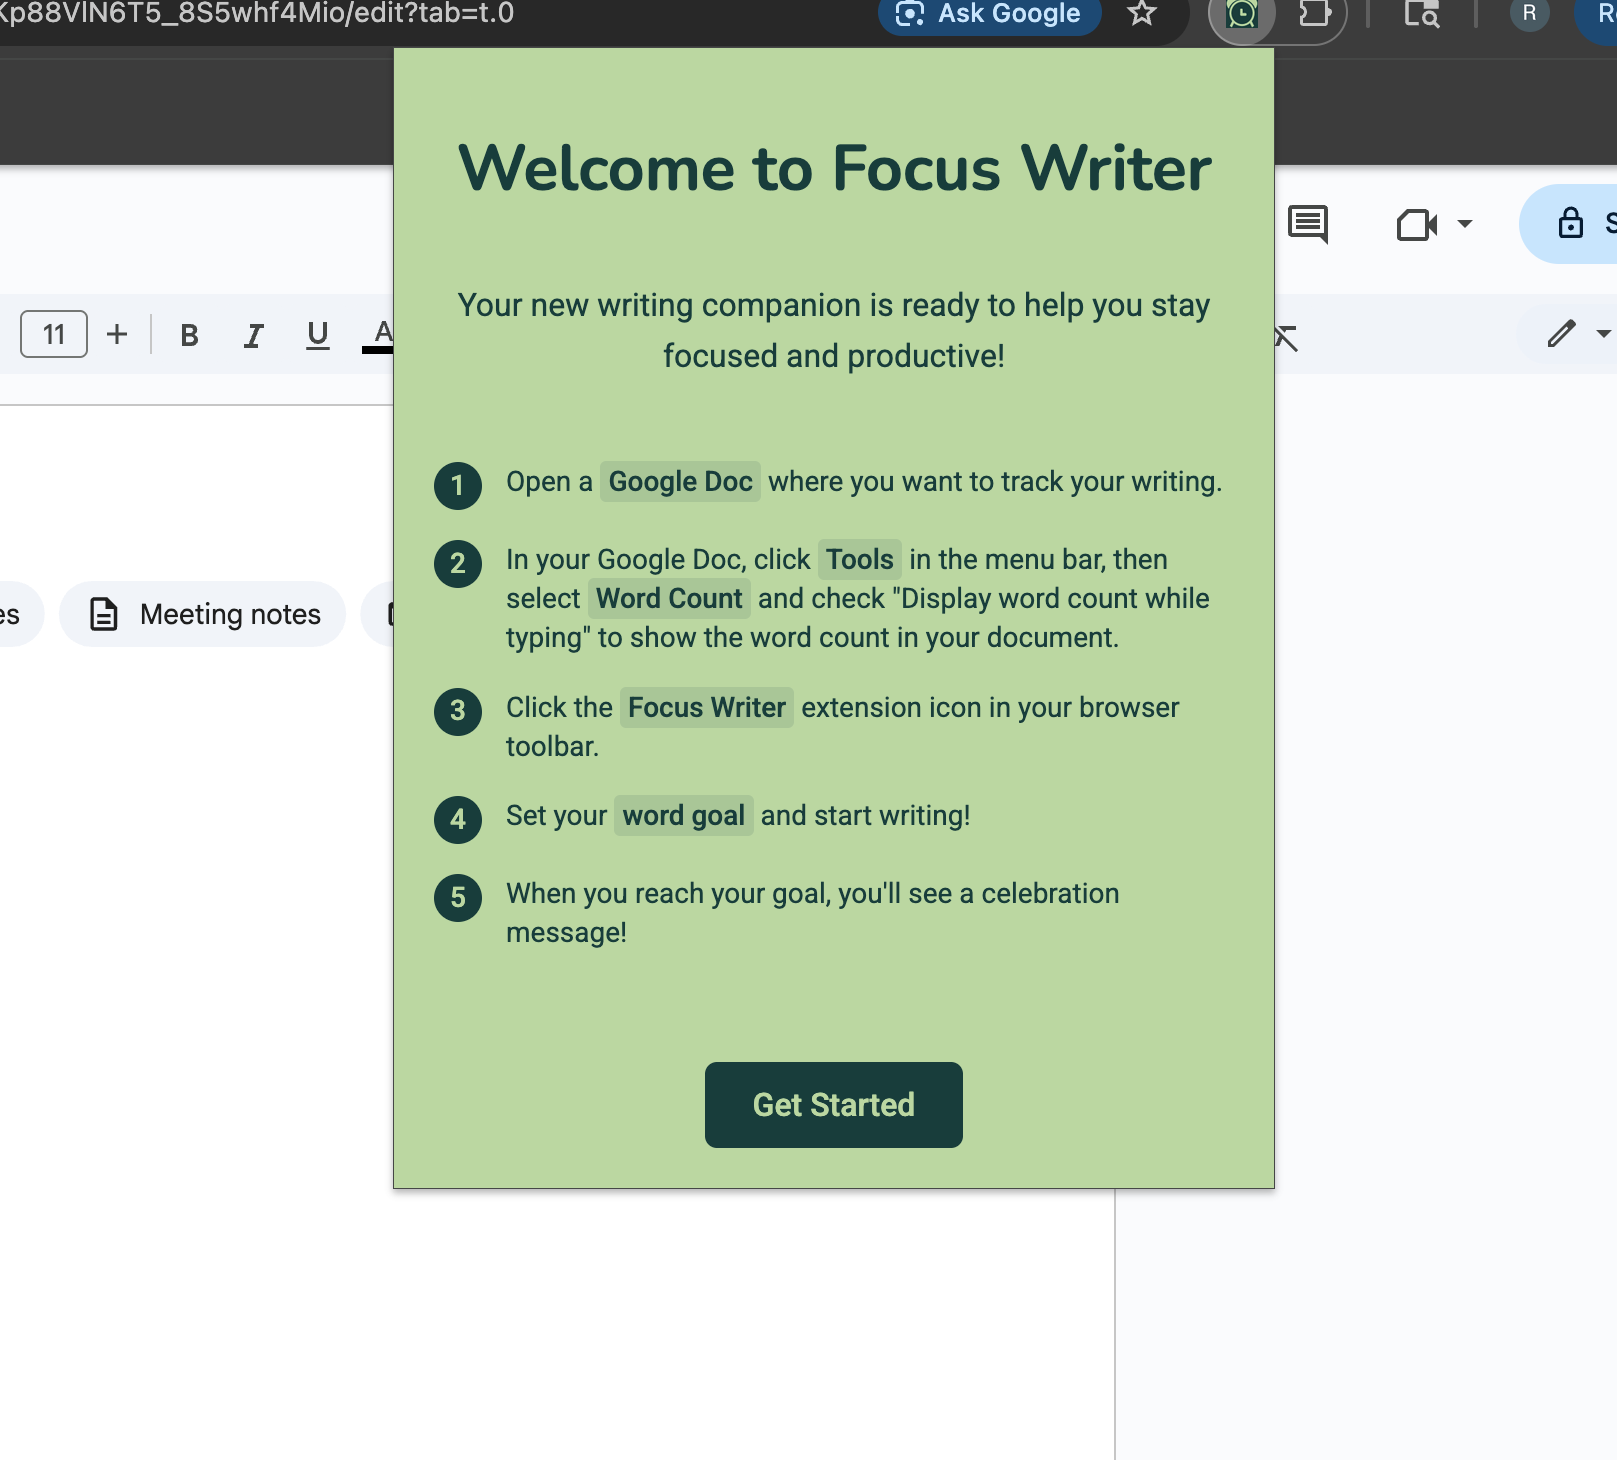Click the Ask Google button in address bar
Screen dimensions: 1617x1460
tap(989, 14)
